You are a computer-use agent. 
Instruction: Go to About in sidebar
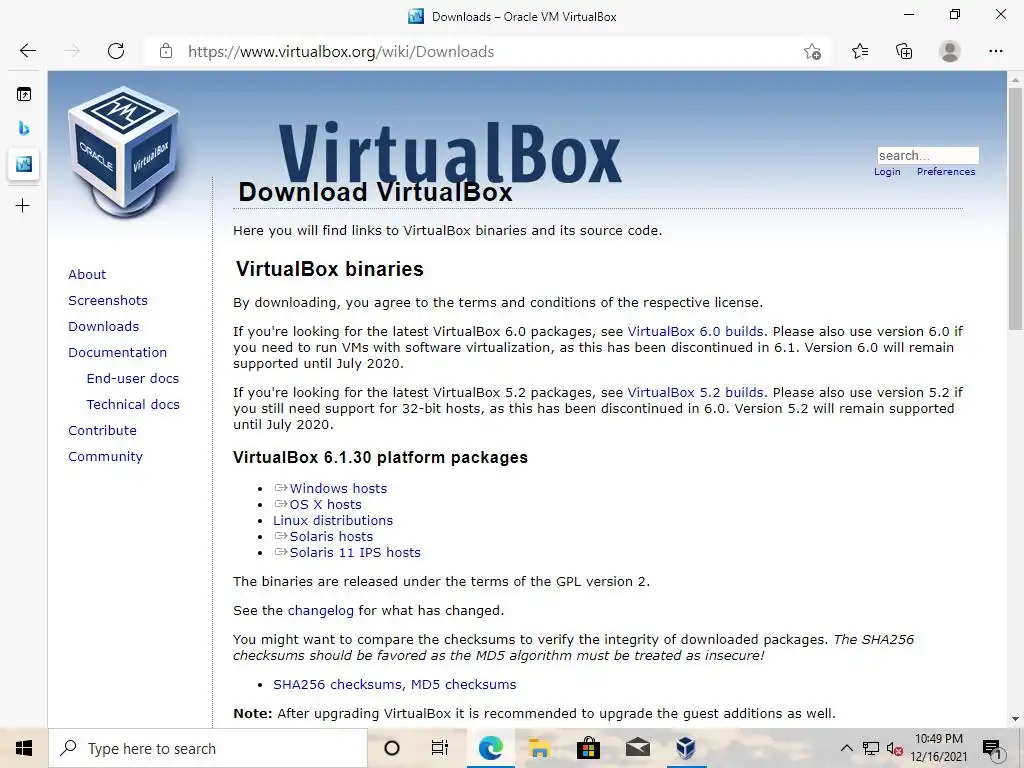87,274
